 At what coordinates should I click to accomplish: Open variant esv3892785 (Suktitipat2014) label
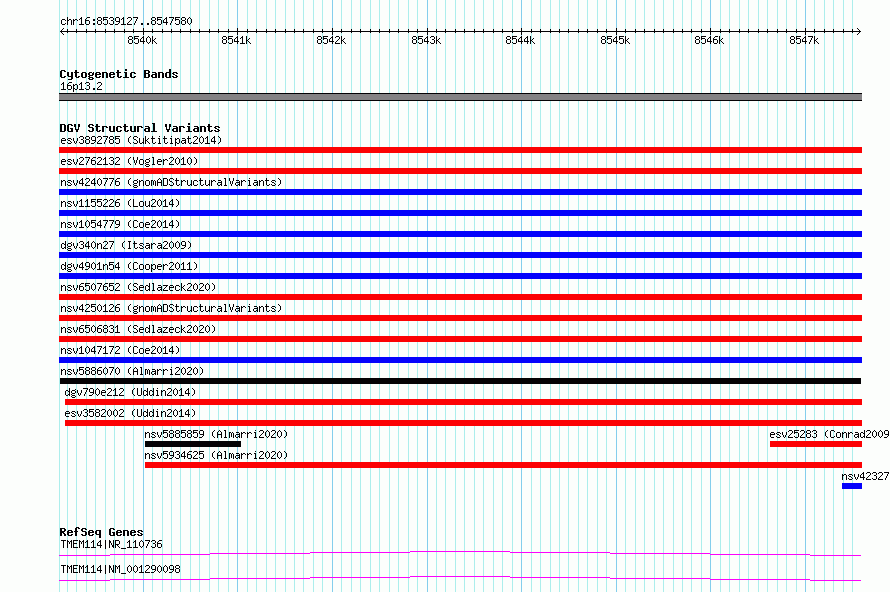coord(141,140)
